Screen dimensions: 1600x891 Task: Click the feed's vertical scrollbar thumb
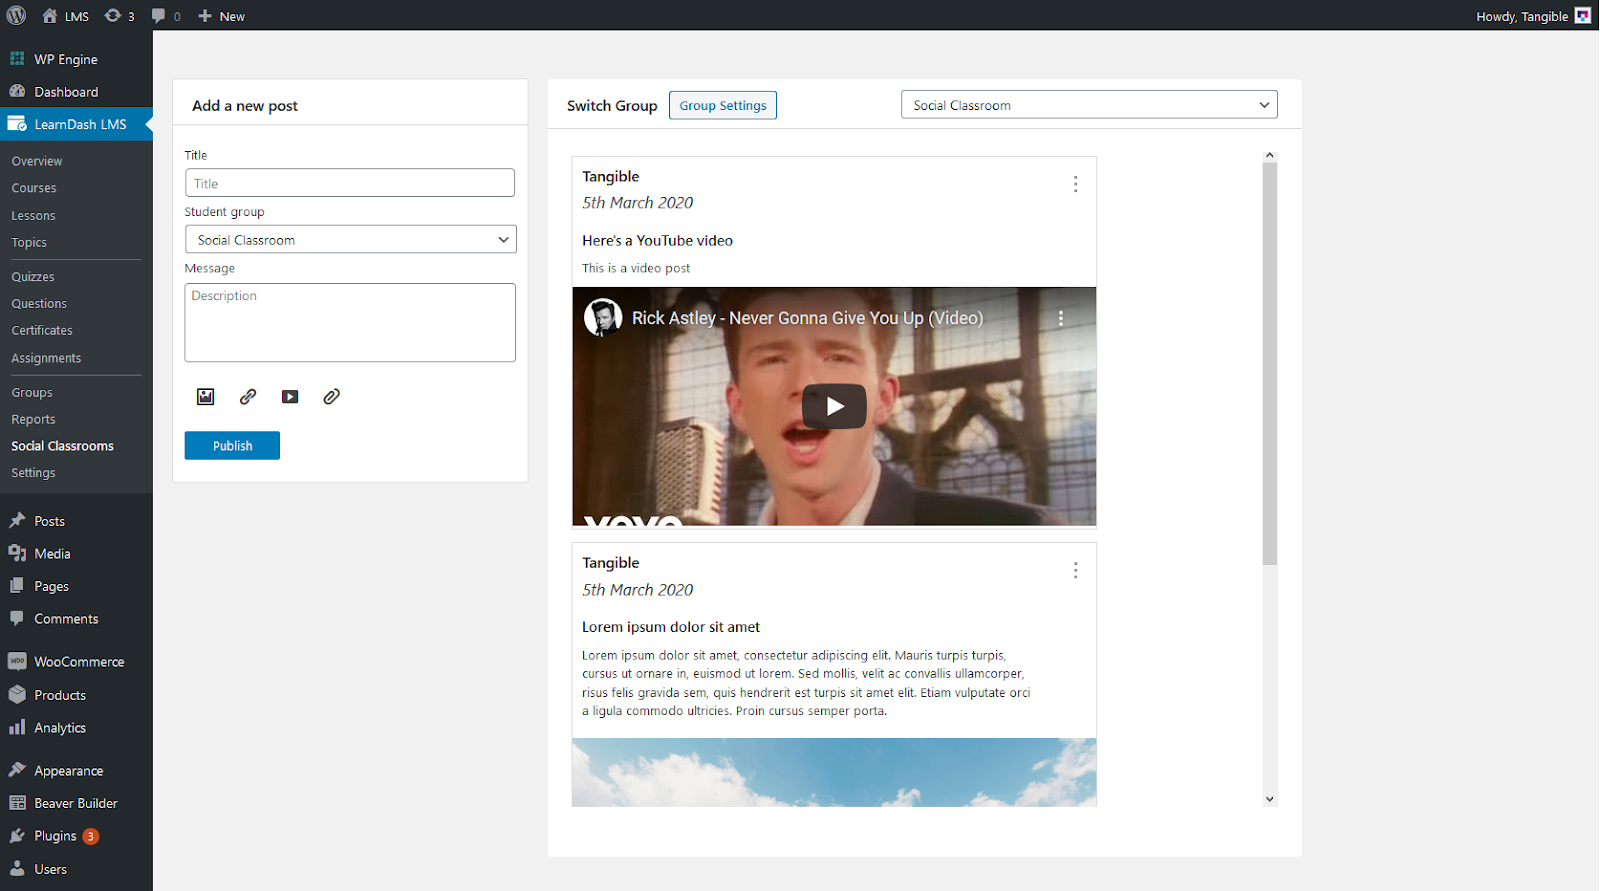click(x=1270, y=360)
